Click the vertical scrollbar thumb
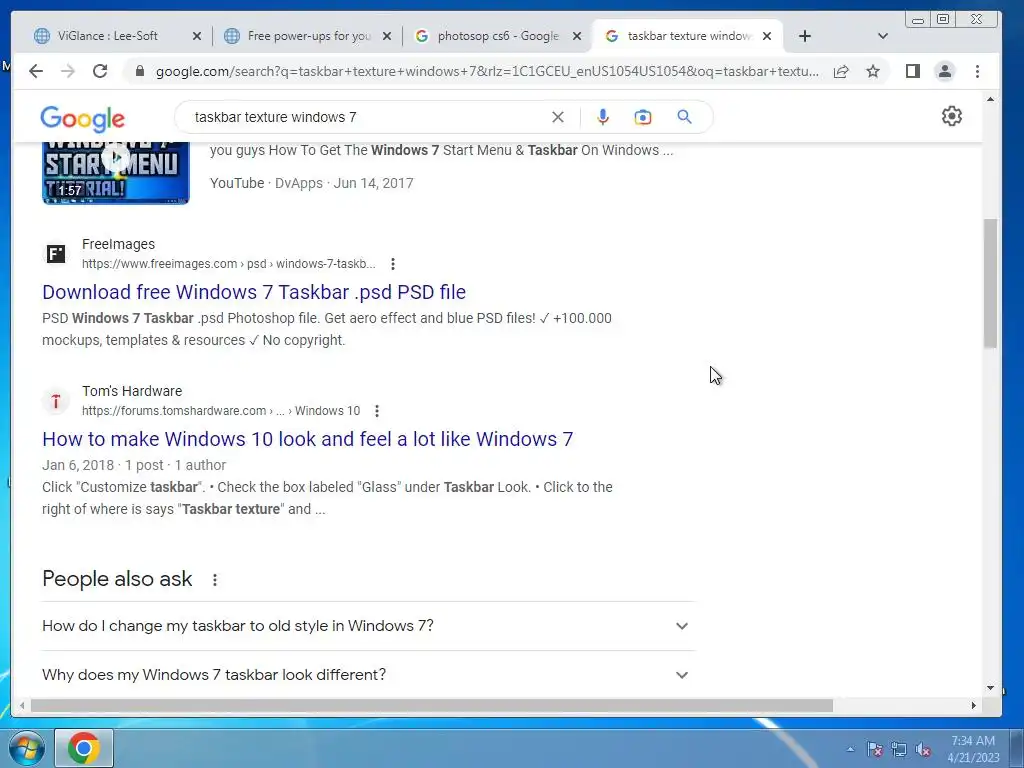This screenshot has width=1024, height=768. point(991,283)
